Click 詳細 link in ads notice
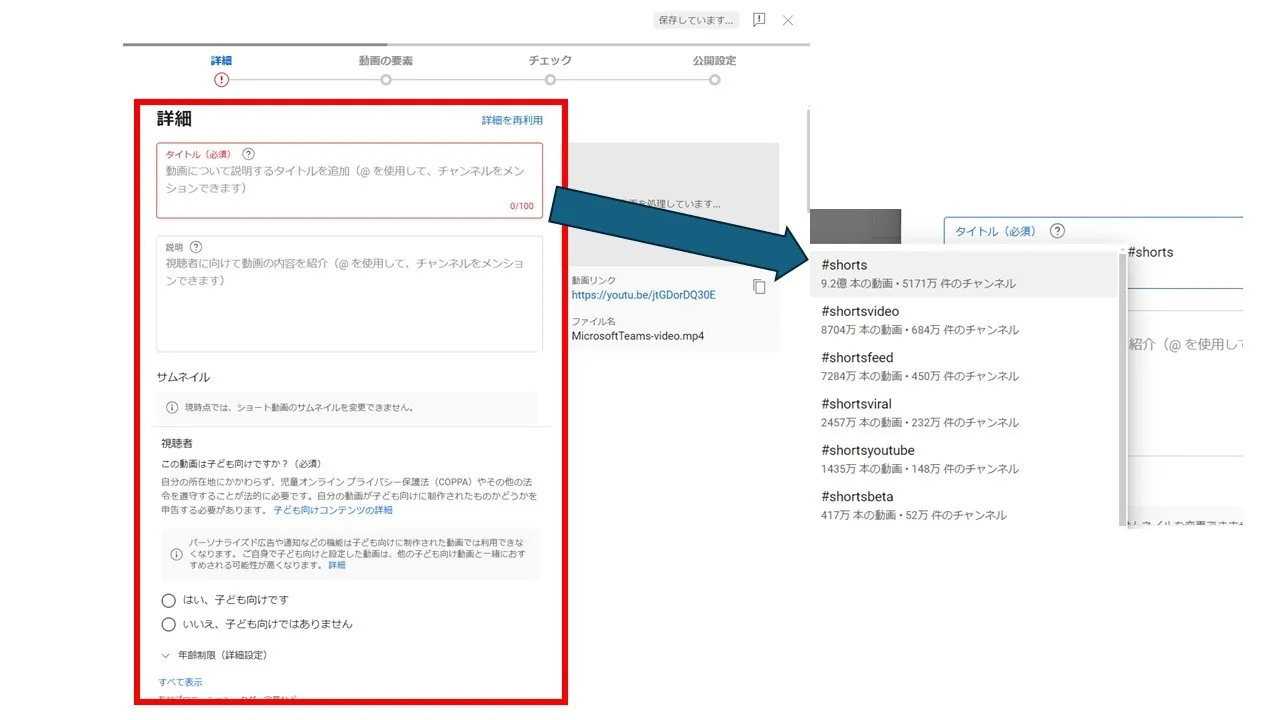The height and width of the screenshot is (720, 1280). point(337,565)
